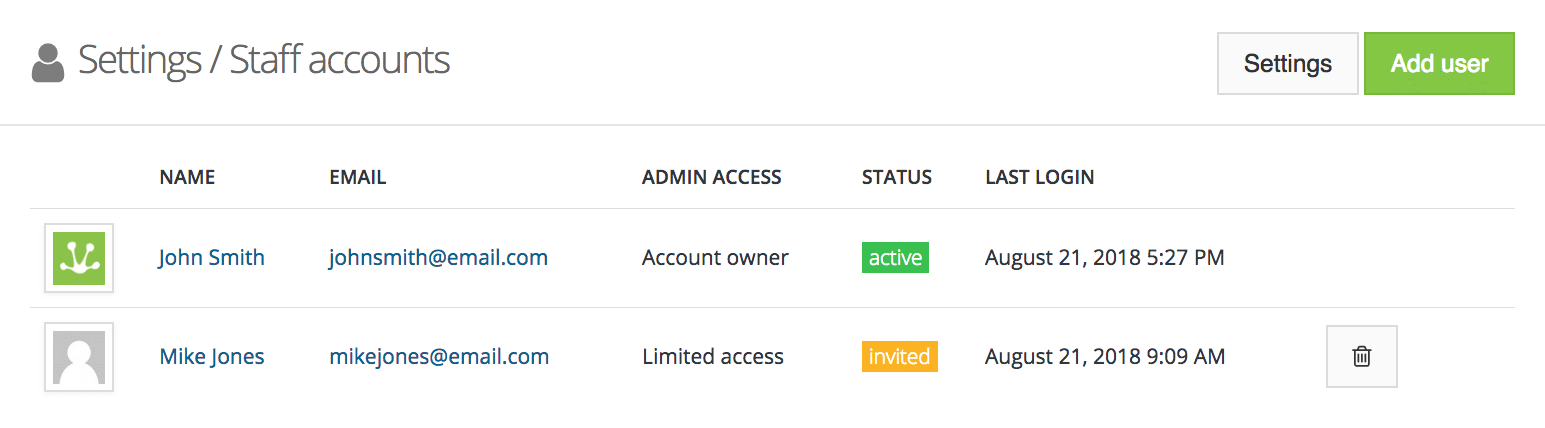Open the Settings button
Image resolution: width=1545 pixels, height=428 pixels.
[1287, 64]
